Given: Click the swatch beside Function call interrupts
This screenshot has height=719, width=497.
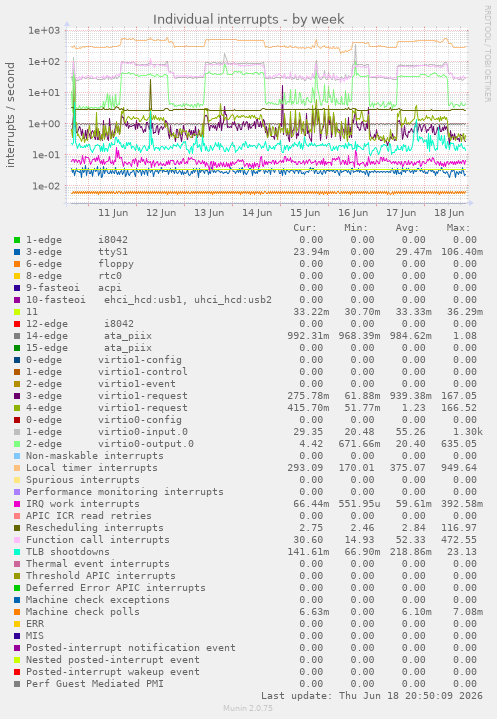Looking at the screenshot, I should (x=17, y=540).
